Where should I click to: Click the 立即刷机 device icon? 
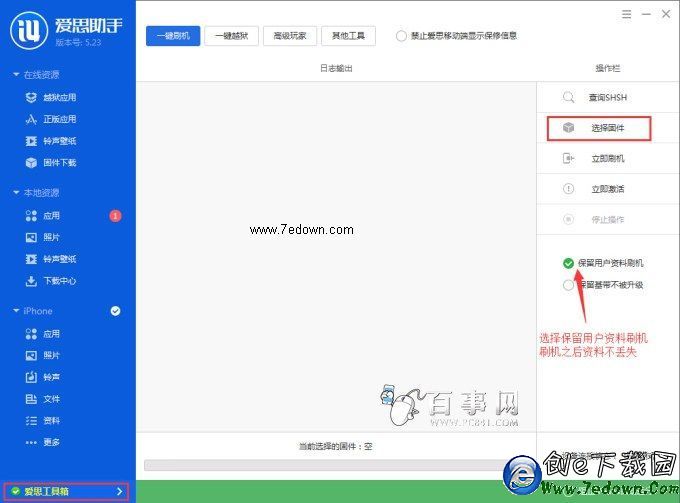(x=569, y=158)
